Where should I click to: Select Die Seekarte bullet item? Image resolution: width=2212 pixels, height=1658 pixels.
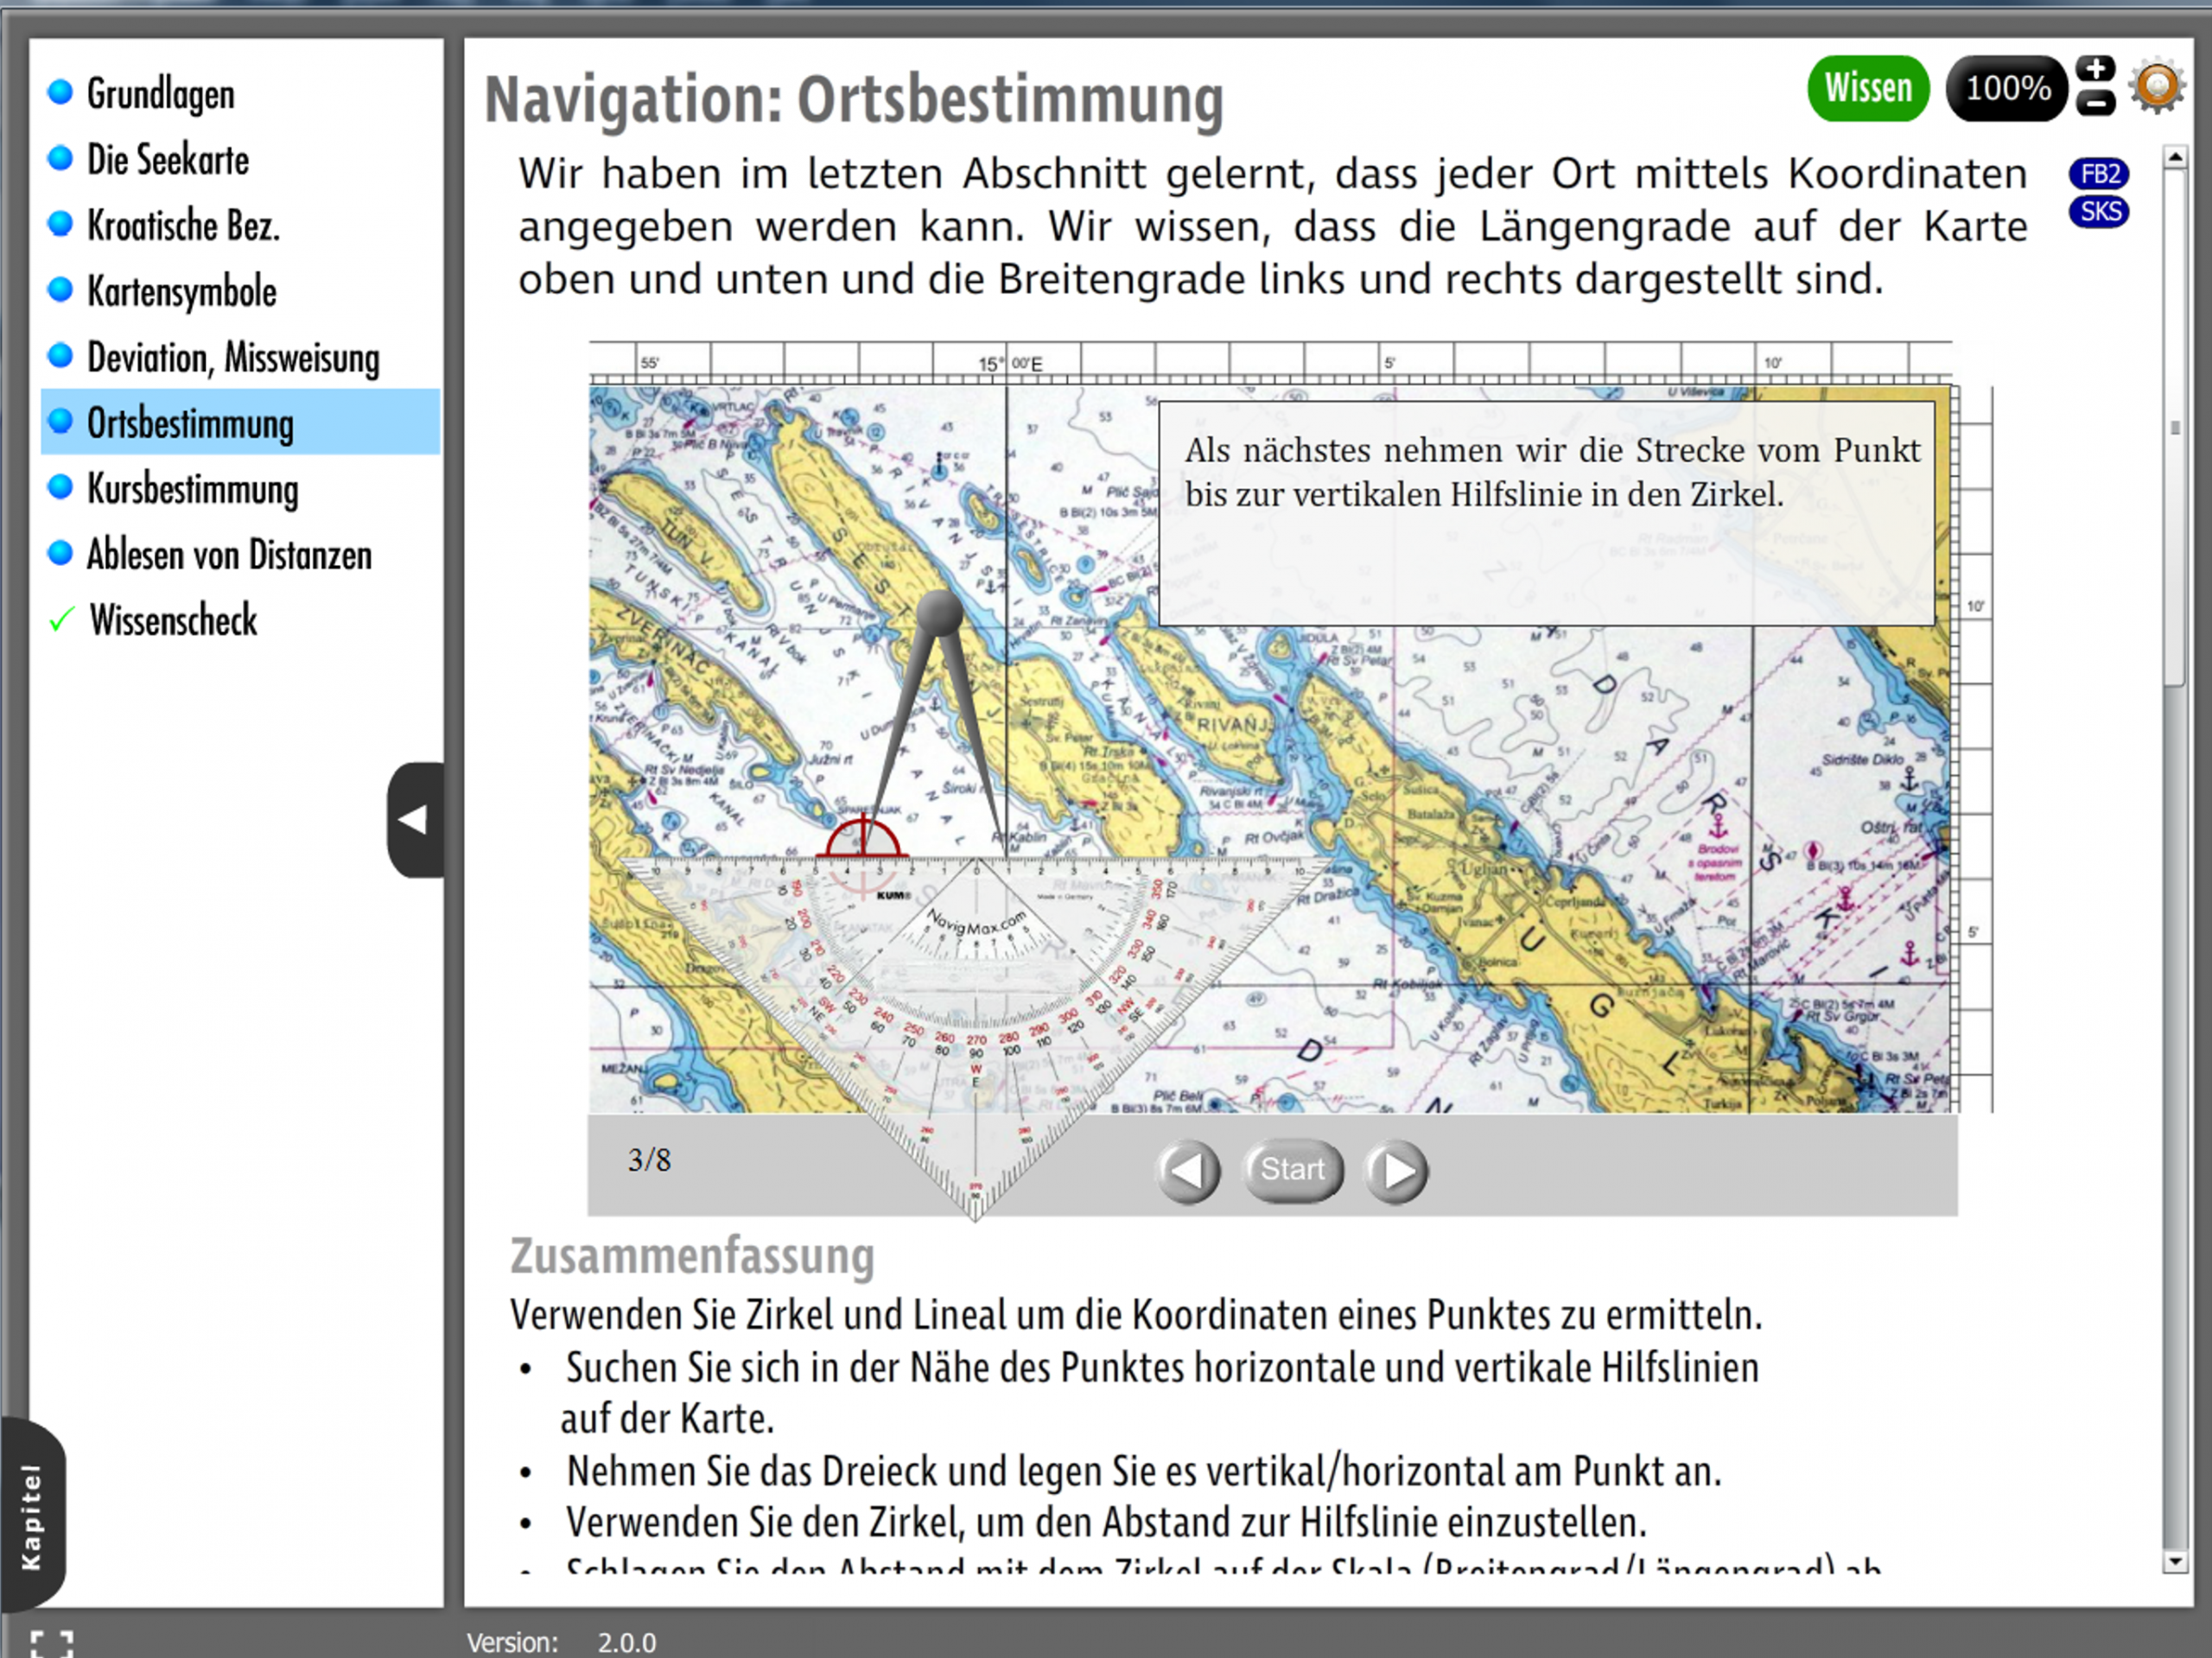(167, 160)
